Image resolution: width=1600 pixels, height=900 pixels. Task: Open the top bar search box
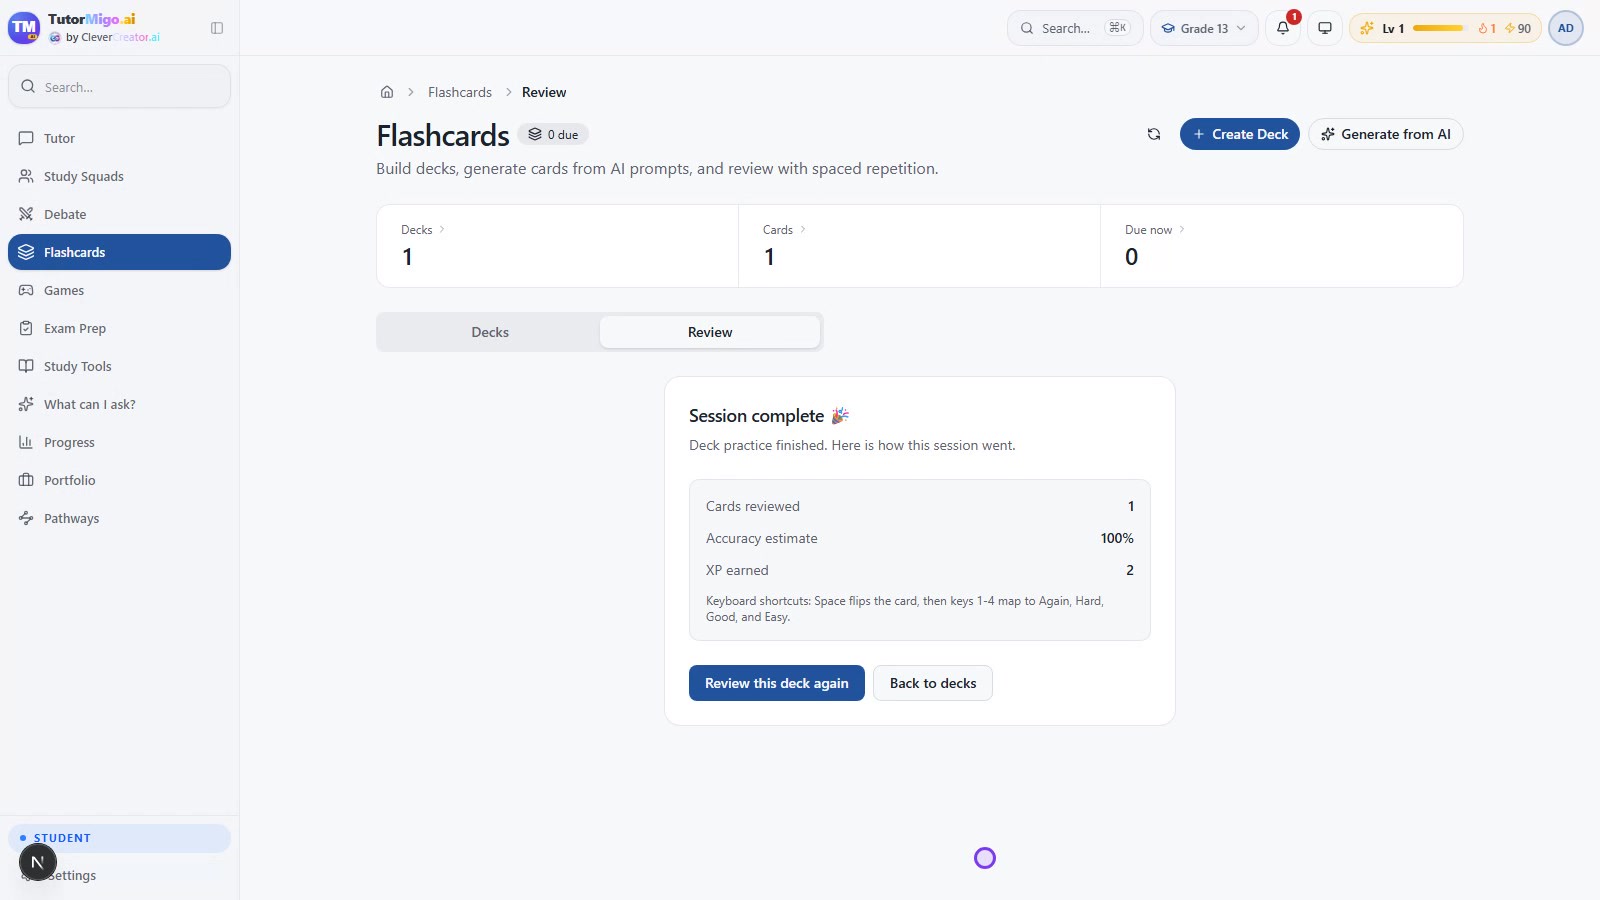(1075, 28)
